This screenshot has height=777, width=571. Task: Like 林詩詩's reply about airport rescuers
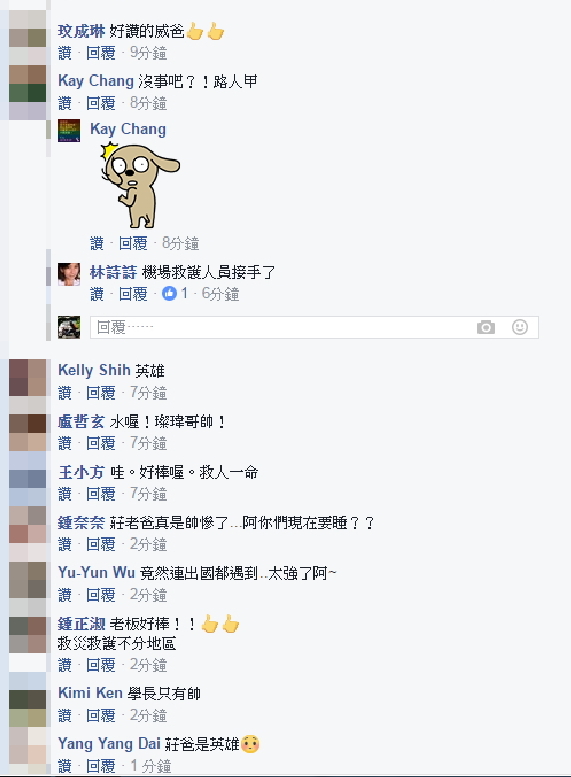click(97, 294)
